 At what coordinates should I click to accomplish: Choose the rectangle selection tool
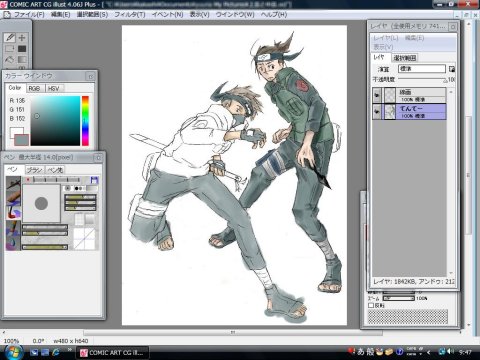click(x=10, y=49)
